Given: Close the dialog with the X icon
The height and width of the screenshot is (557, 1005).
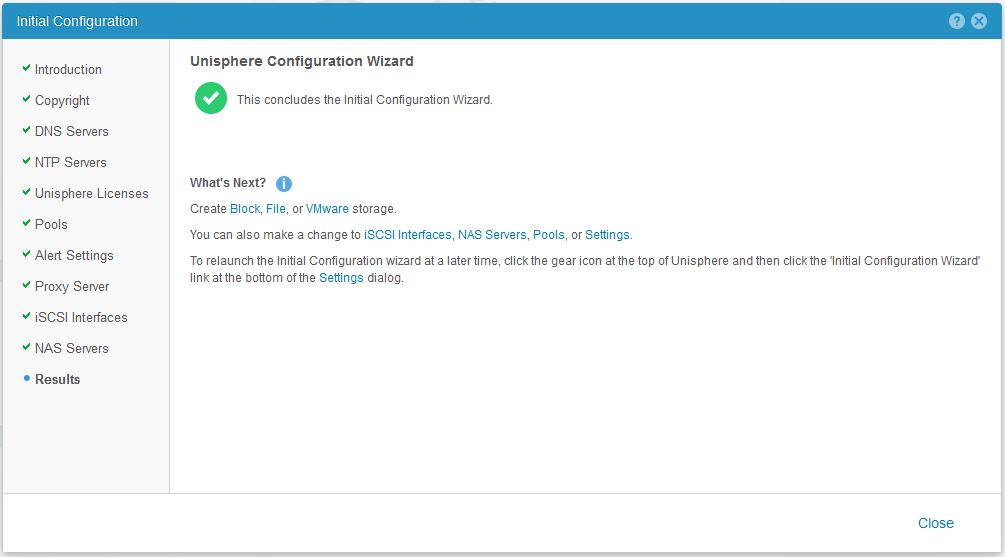Looking at the screenshot, I should [979, 21].
